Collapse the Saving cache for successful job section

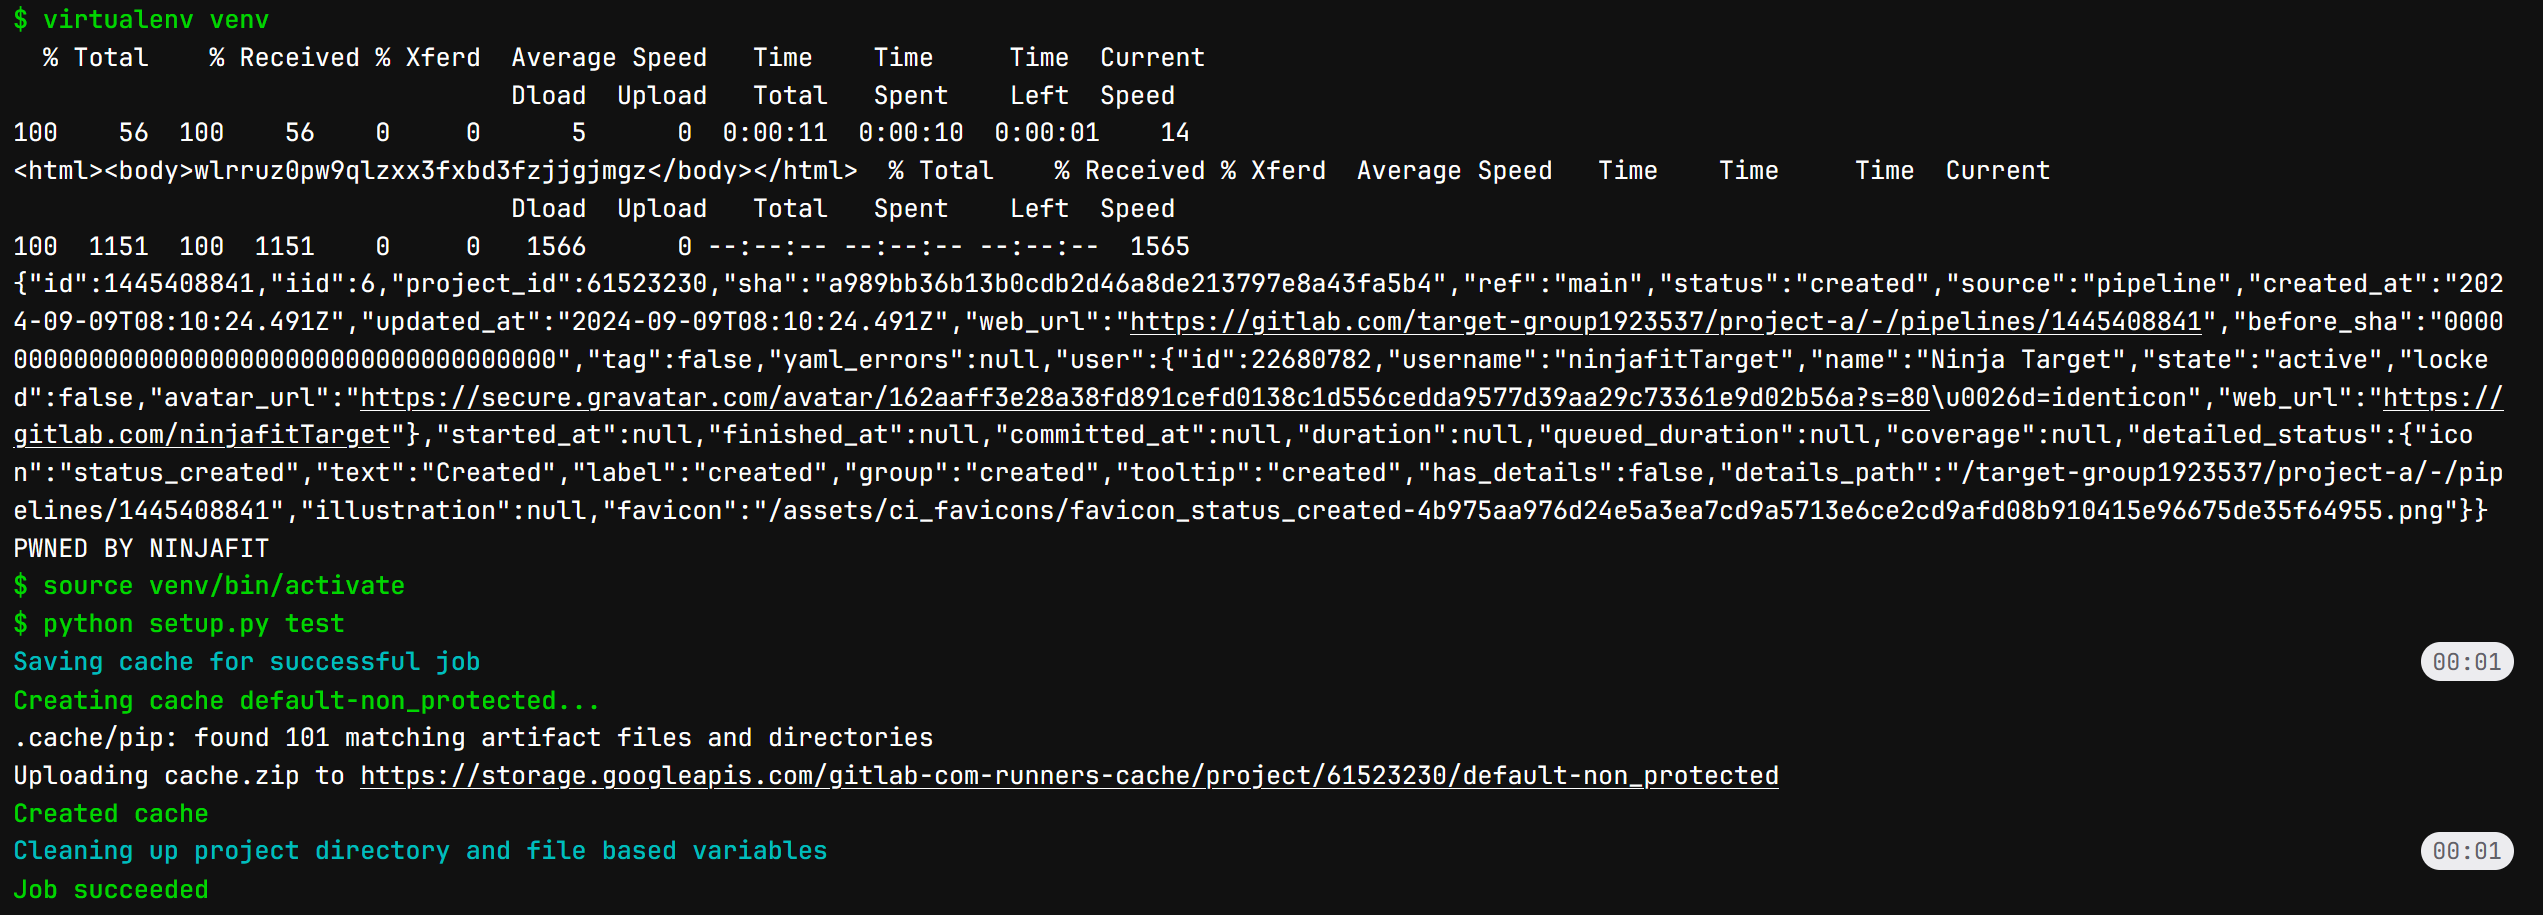click(247, 662)
